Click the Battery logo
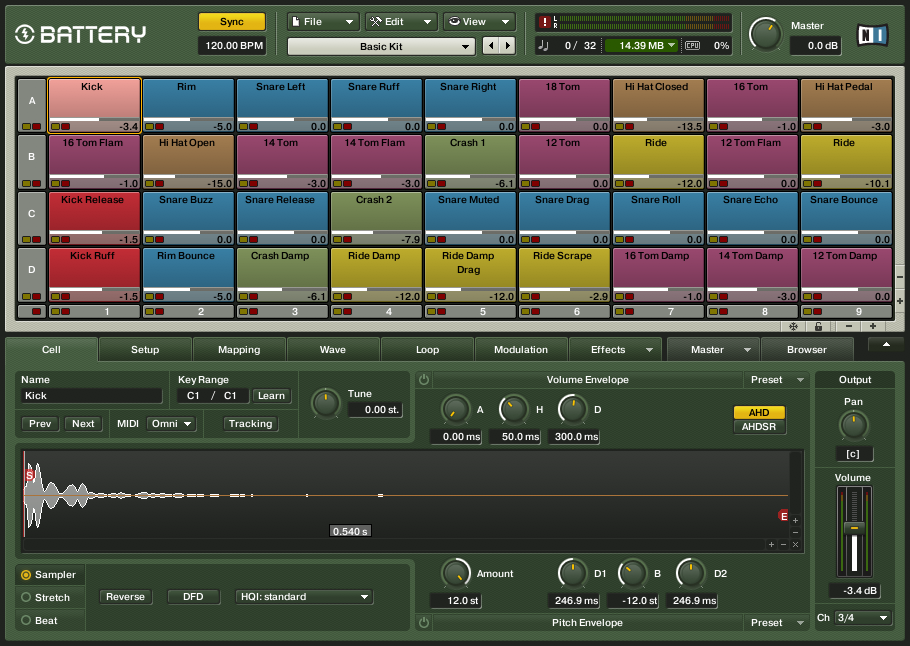Screen dimensions: 910x646 [80, 34]
